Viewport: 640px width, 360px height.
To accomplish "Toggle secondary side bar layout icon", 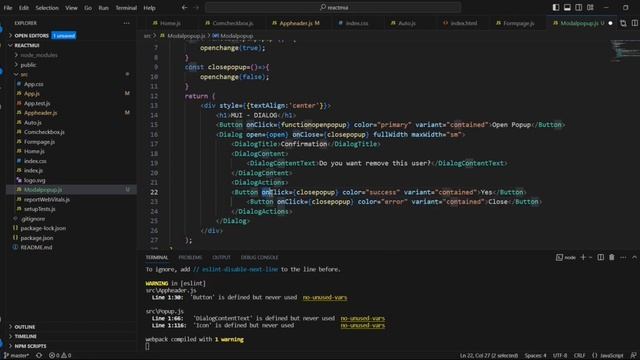I will tap(579, 7).
